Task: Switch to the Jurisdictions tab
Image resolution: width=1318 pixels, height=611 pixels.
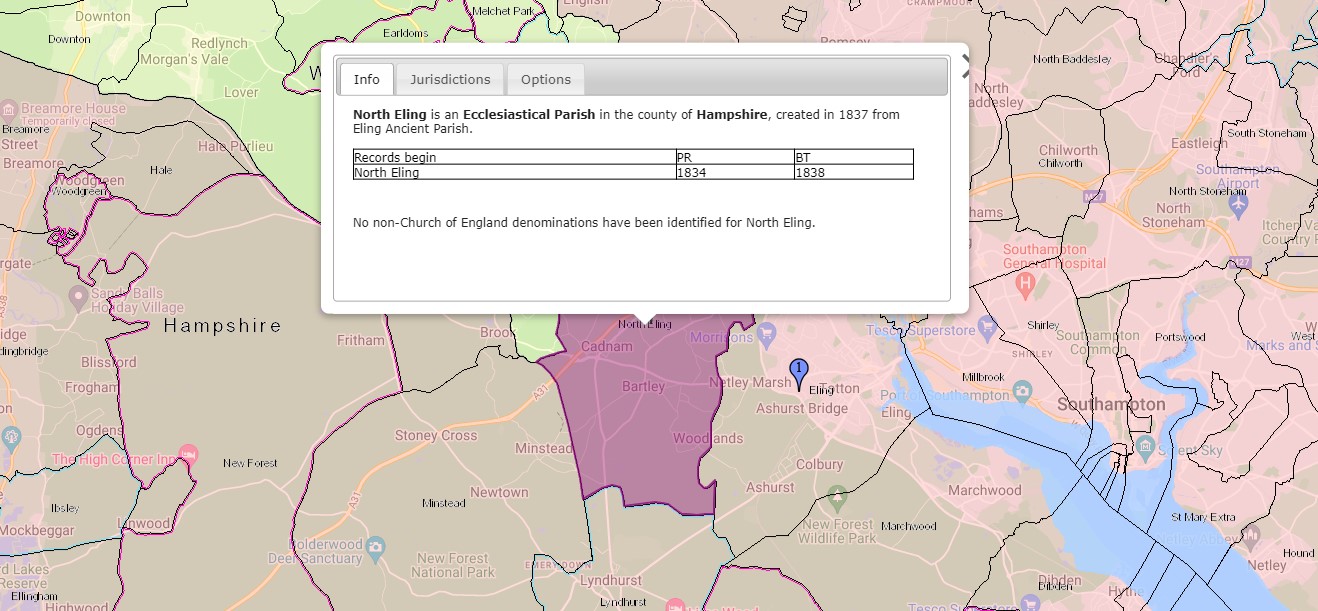Action: click(450, 79)
